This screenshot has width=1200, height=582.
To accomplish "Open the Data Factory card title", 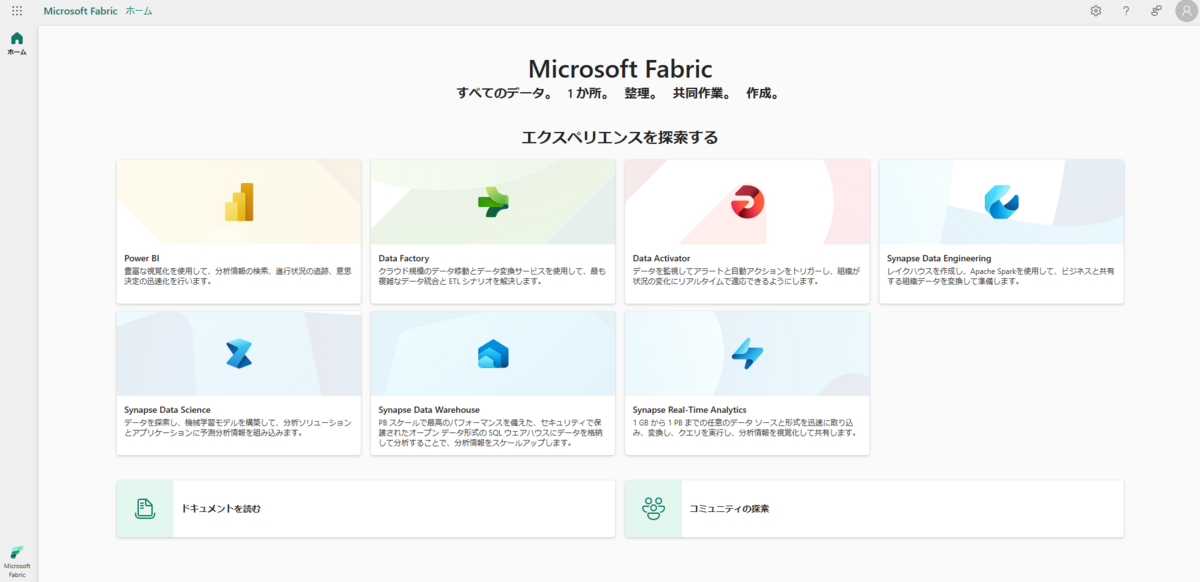I will point(403,258).
